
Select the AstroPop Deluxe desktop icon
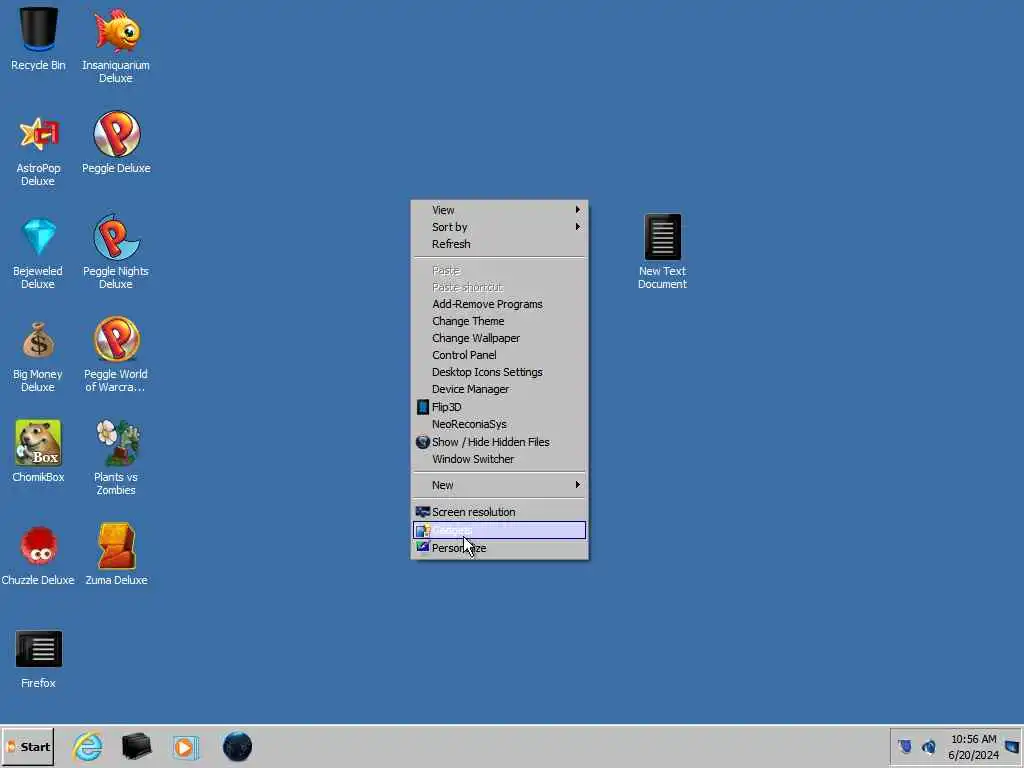click(38, 150)
